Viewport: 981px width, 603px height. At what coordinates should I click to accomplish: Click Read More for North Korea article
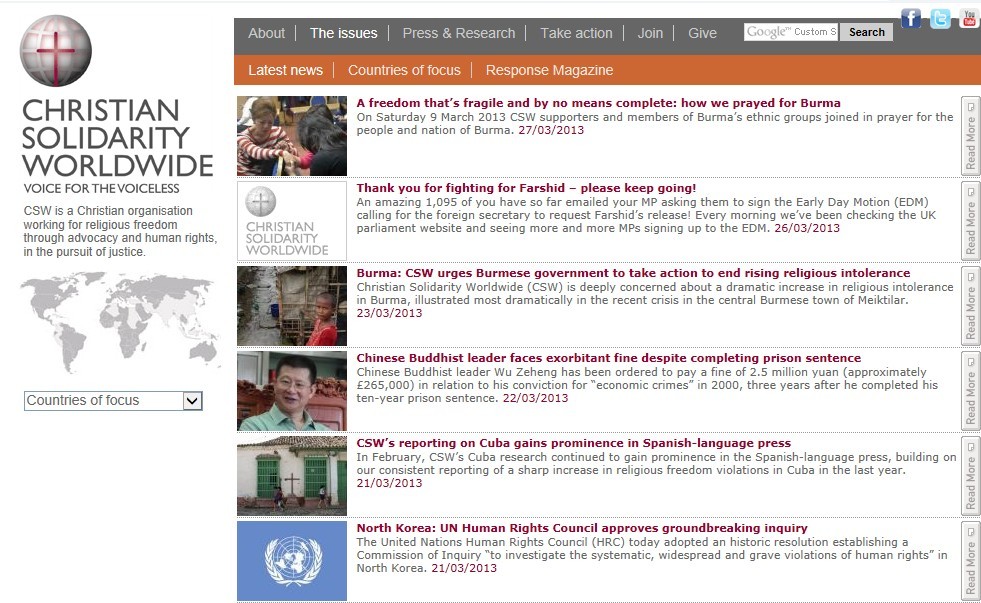(x=969, y=561)
